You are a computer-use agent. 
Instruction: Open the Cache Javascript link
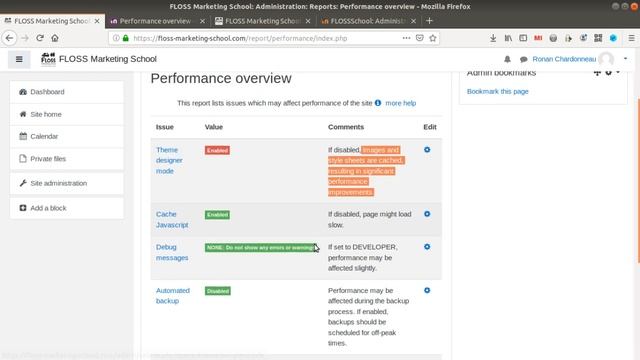[172, 220]
